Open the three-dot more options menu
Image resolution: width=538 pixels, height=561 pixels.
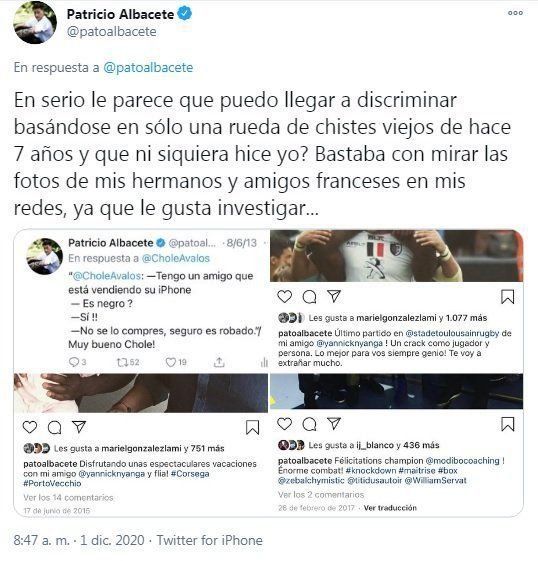[515, 13]
